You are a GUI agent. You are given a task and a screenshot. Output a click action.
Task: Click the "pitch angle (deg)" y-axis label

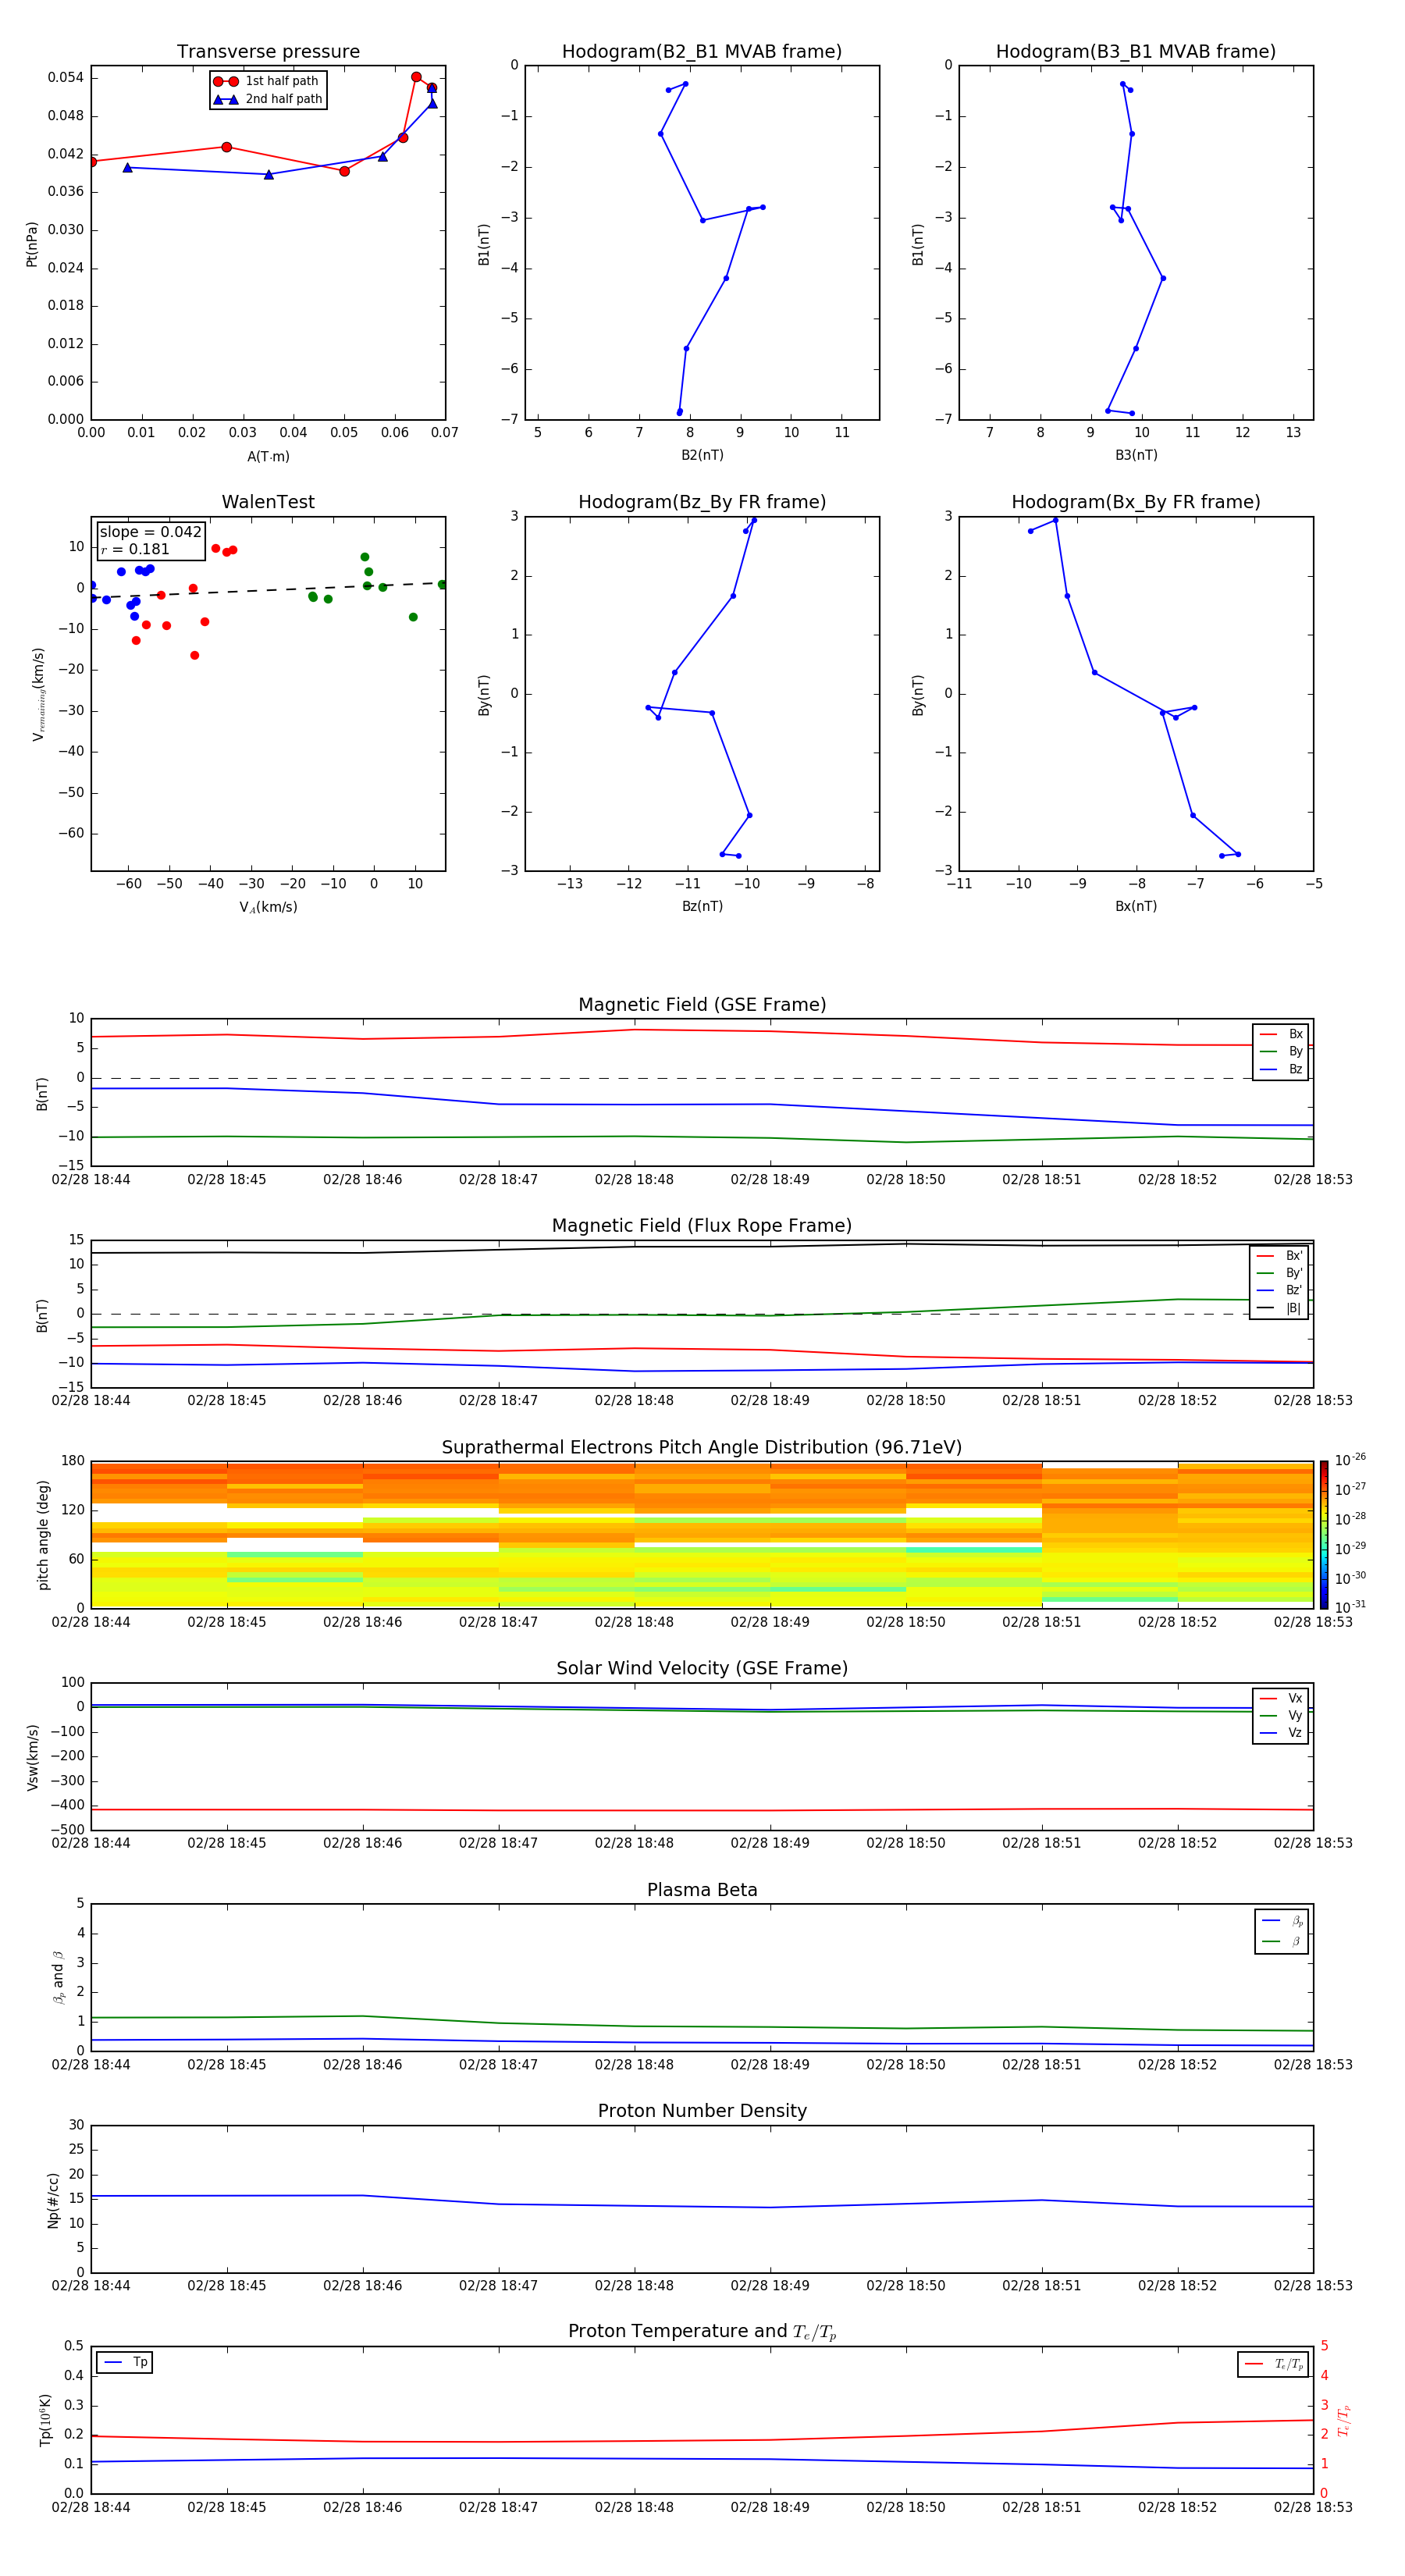coord(43,1535)
